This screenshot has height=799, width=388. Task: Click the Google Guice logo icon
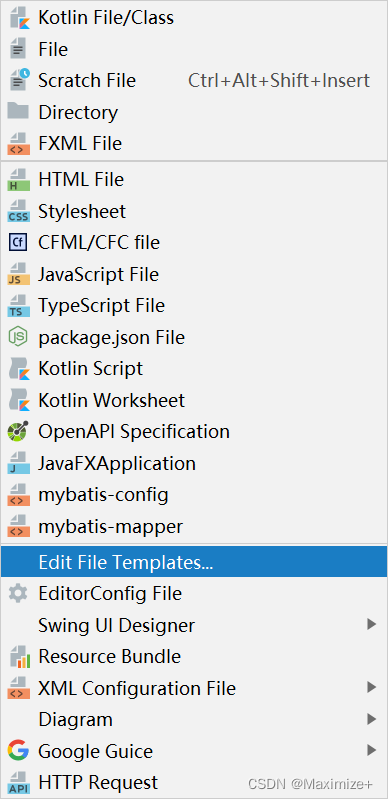point(19,751)
